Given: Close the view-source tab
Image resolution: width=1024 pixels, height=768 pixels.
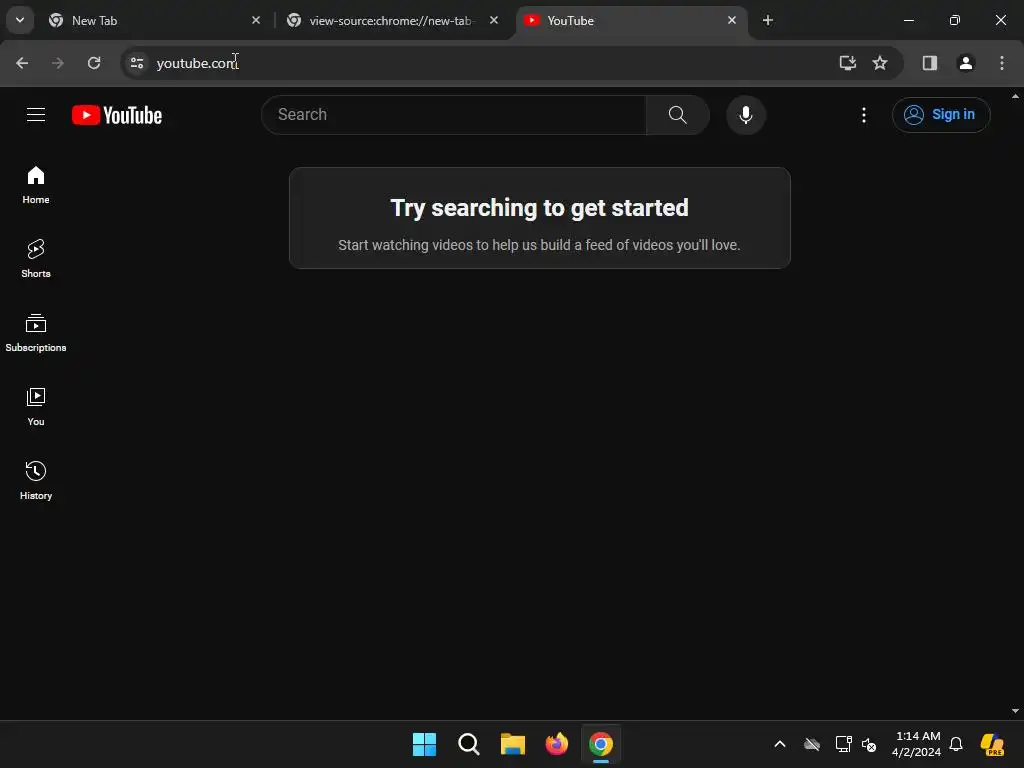Looking at the screenshot, I should click(x=494, y=20).
